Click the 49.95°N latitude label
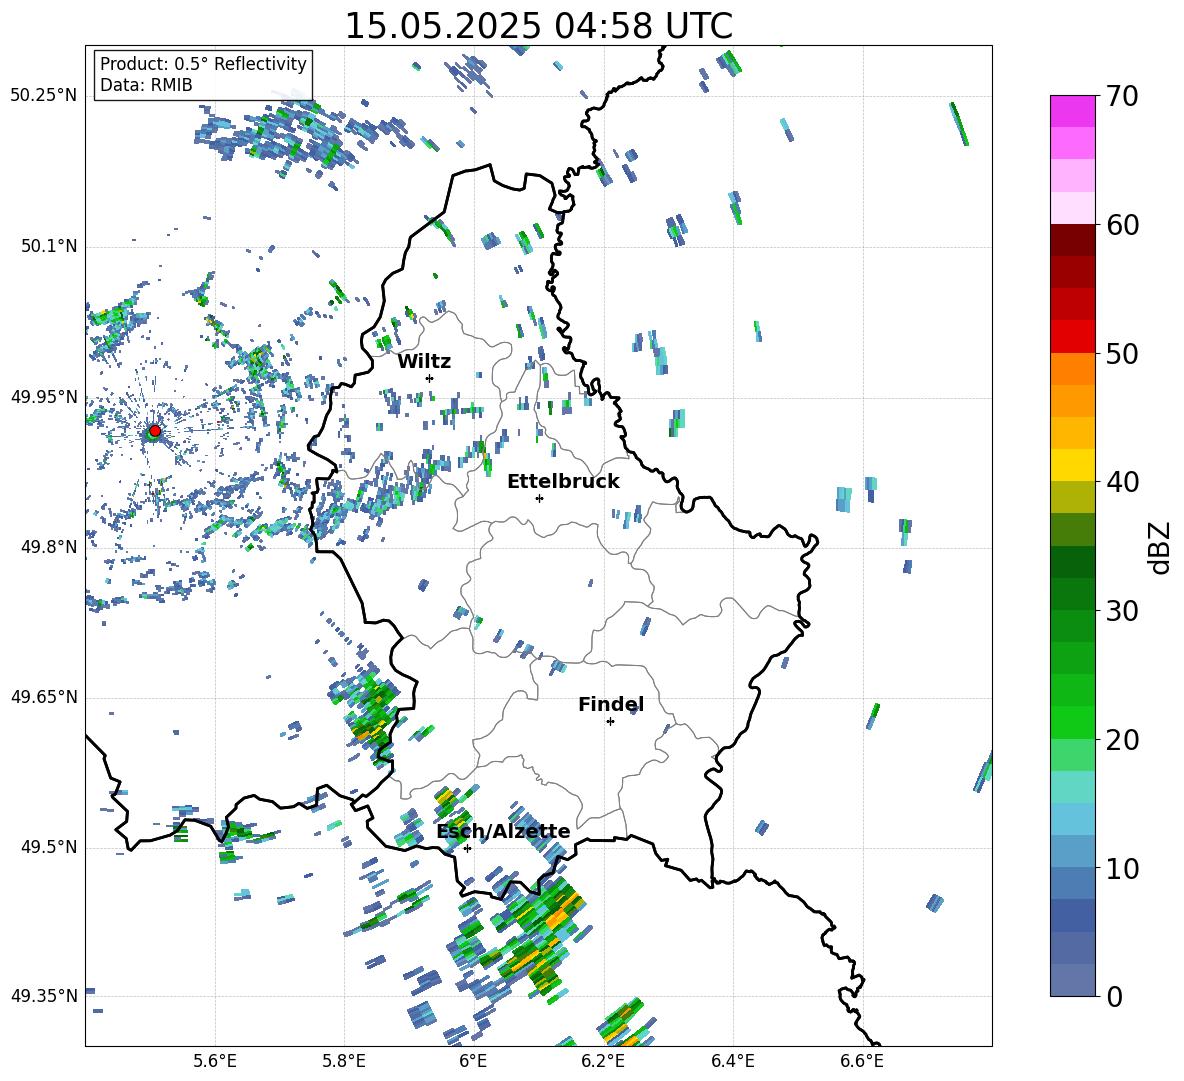This screenshot has width=1184, height=1081. coord(44,397)
